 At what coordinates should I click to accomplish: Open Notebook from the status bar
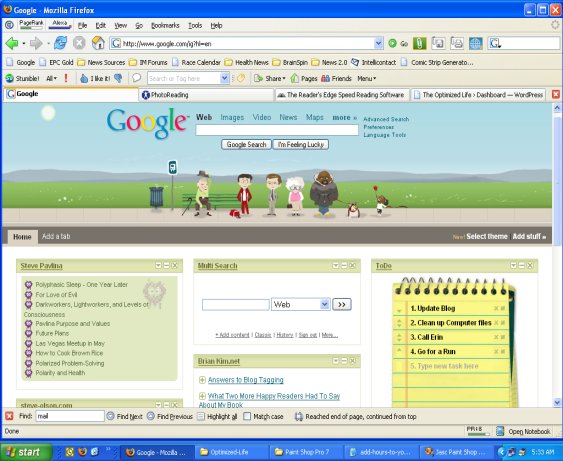point(524,431)
